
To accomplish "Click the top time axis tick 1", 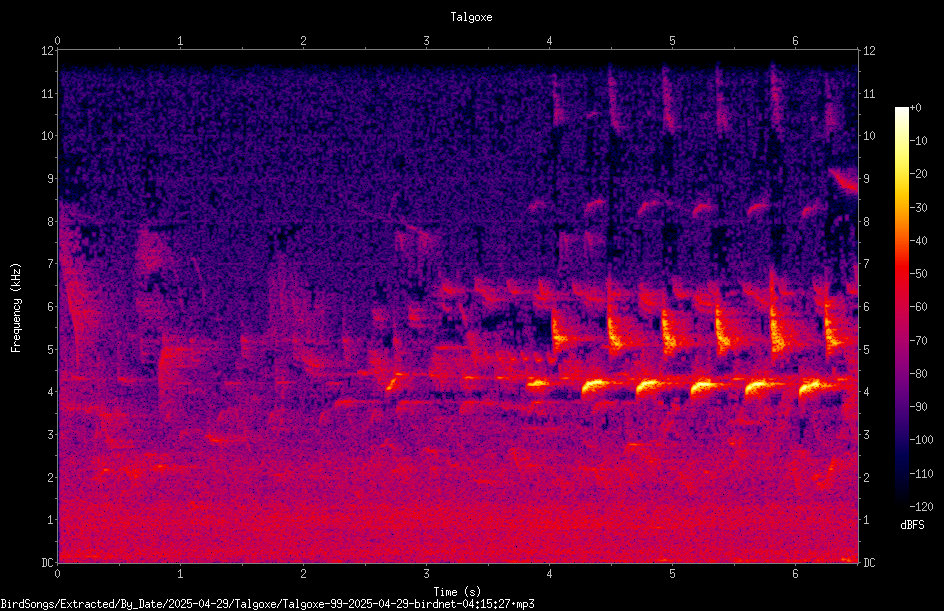I will 180,41.
